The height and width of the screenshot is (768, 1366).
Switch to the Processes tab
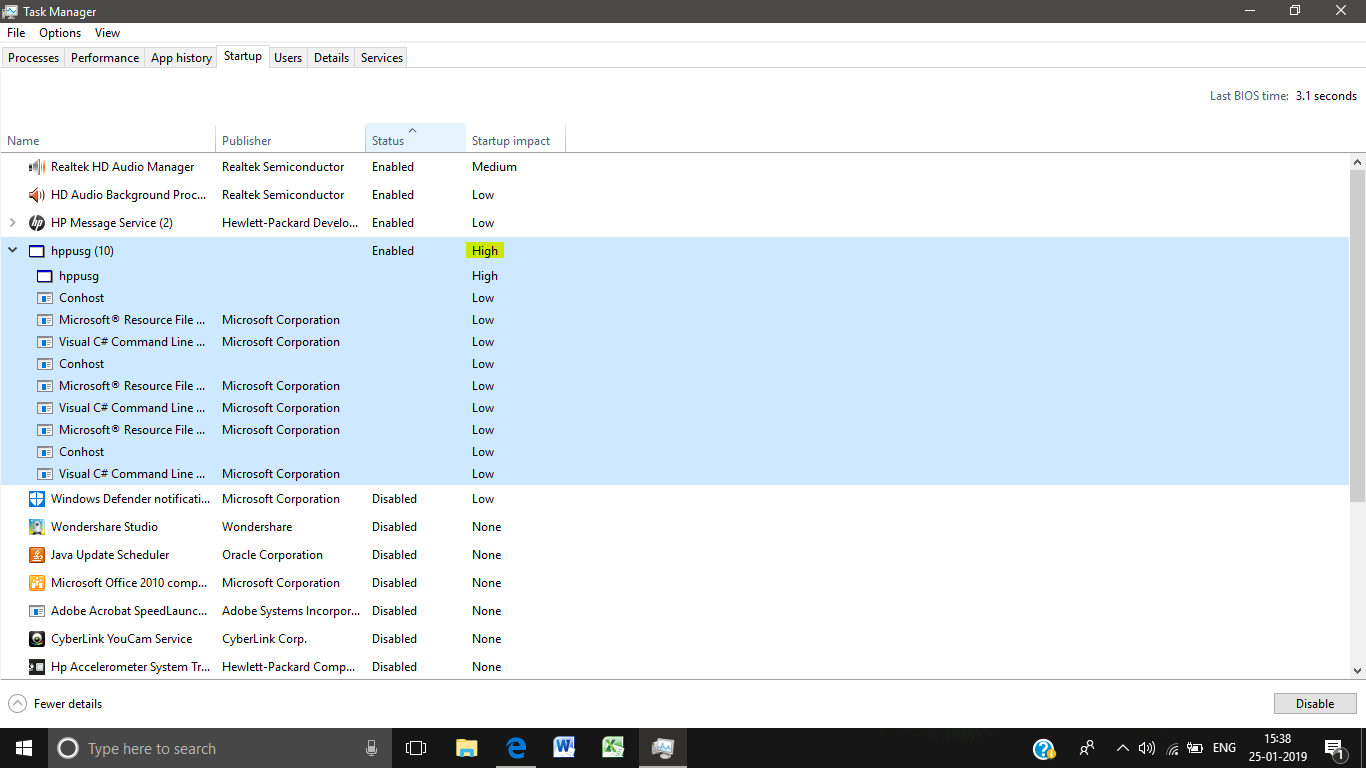[x=33, y=58]
